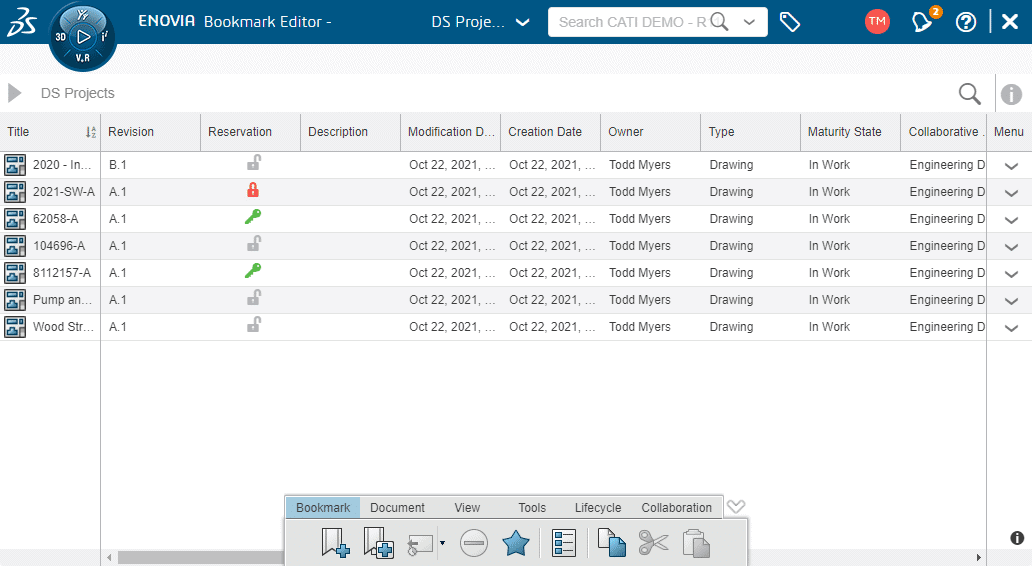
Task: Open the help question mark icon
Action: click(x=966, y=22)
